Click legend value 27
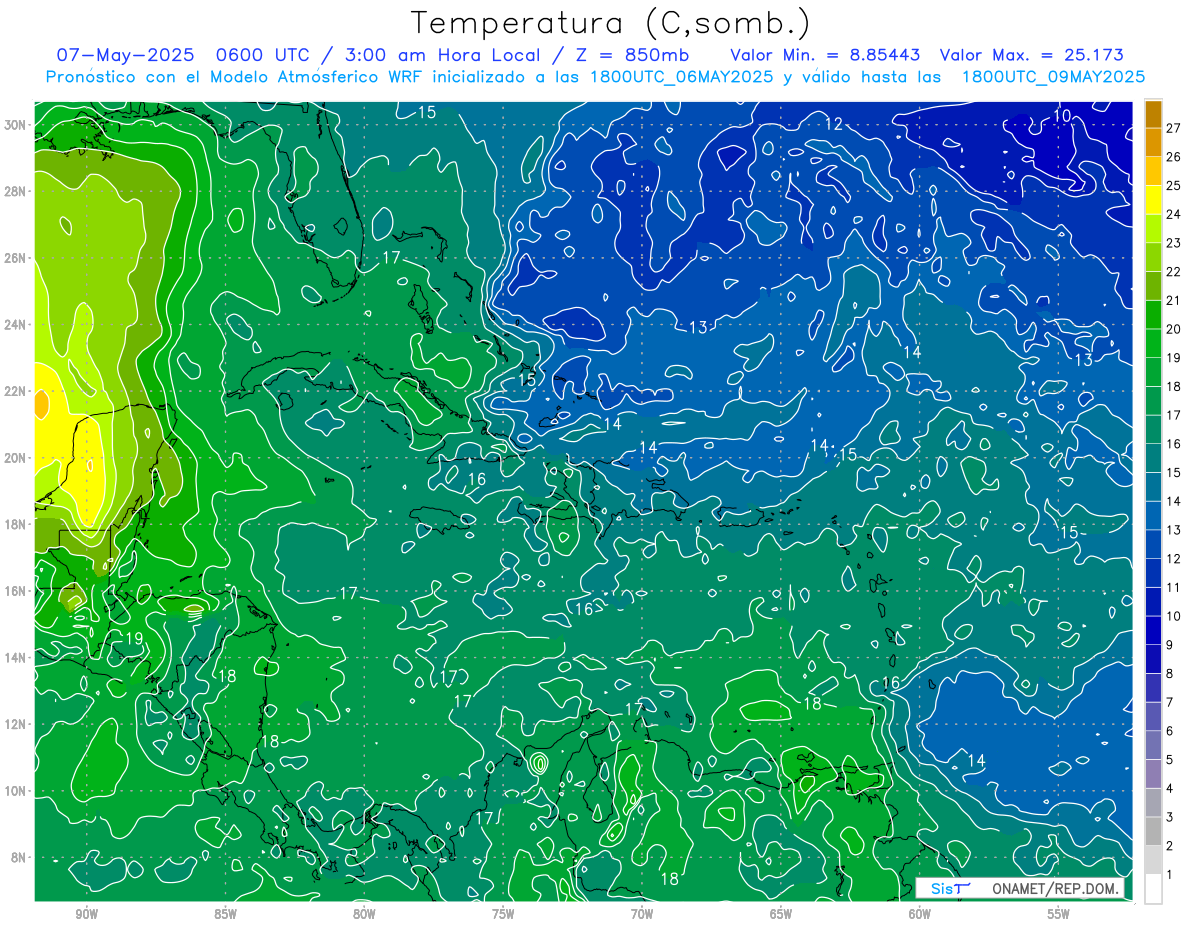Image resolution: width=1200 pixels, height=927 pixels. pos(1173,128)
